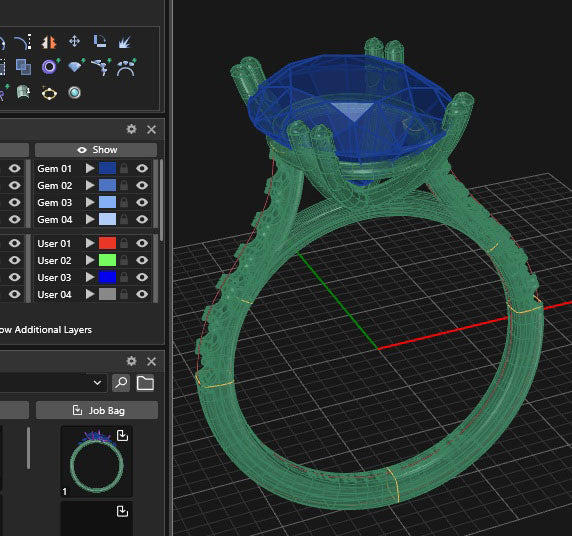Pick User 01 red color swatch

(108, 243)
